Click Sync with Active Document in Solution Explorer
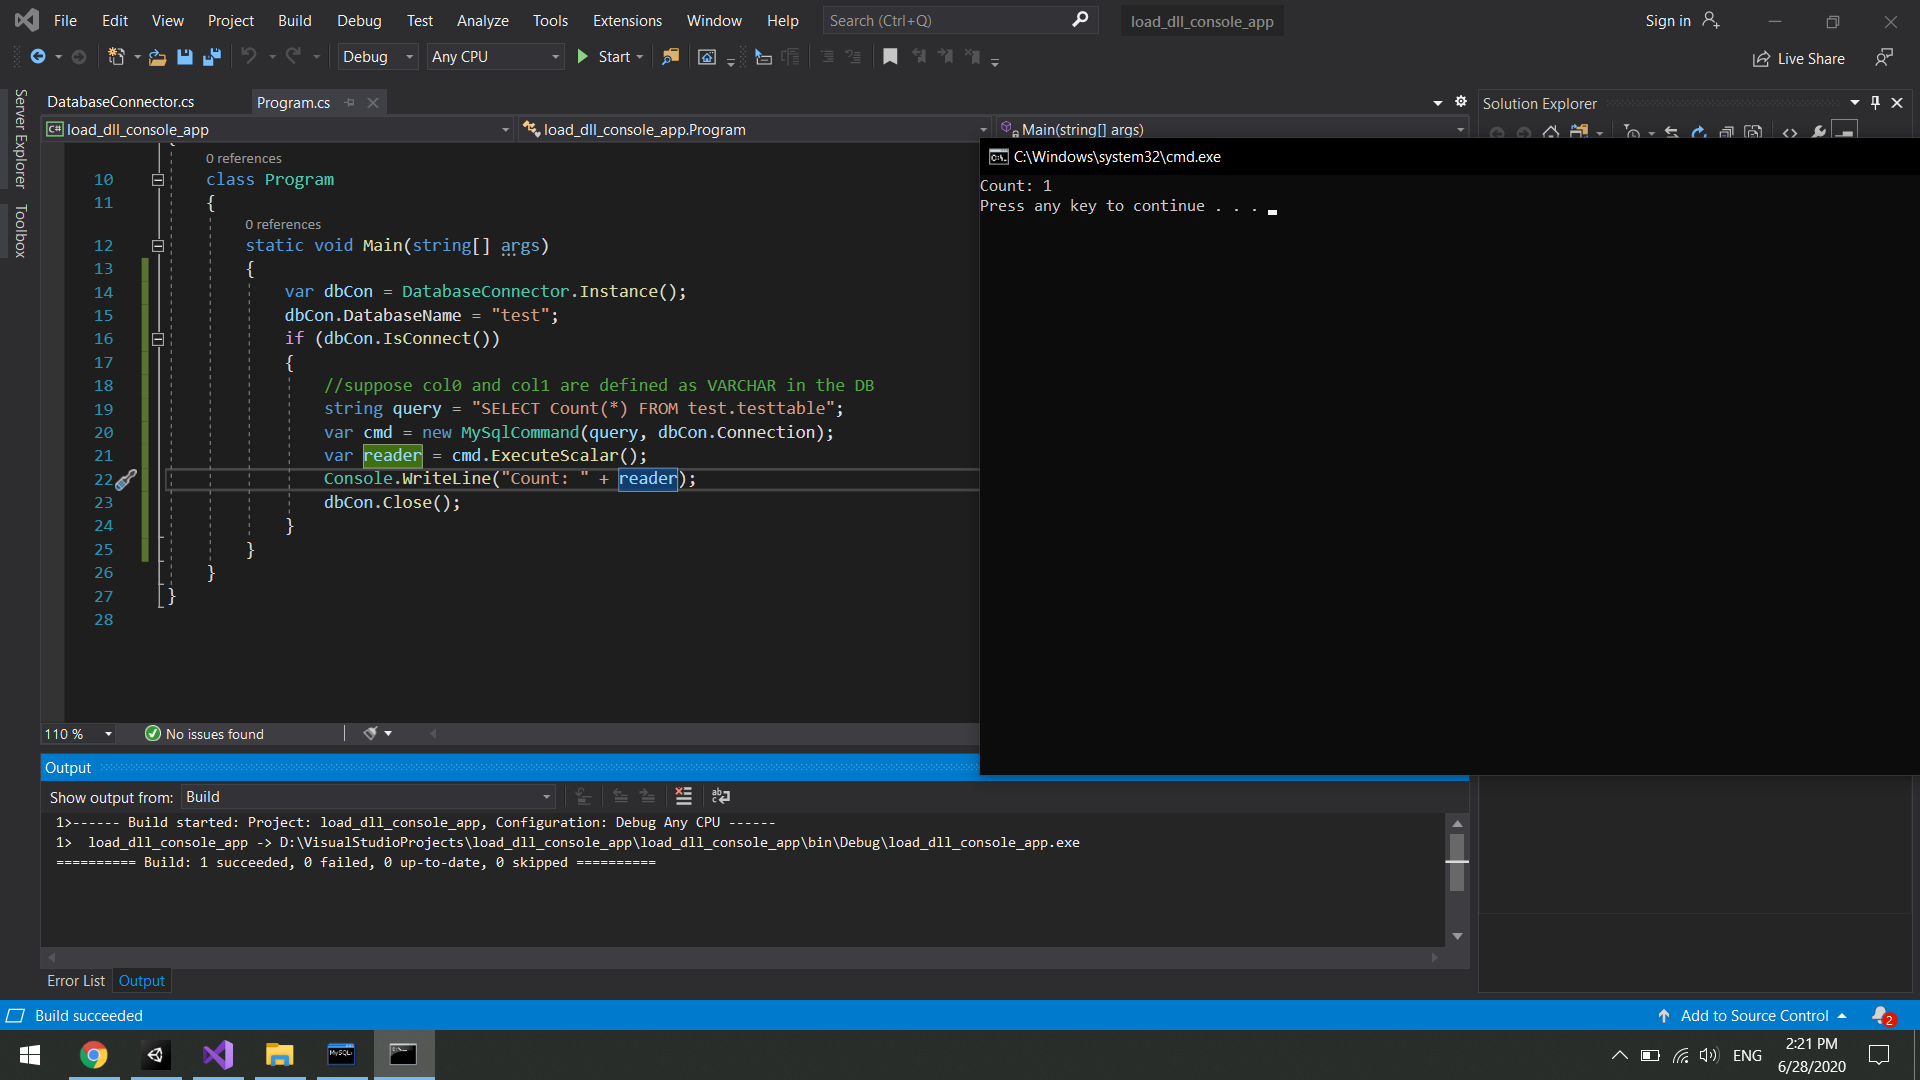This screenshot has width=1920, height=1080. point(1672,131)
